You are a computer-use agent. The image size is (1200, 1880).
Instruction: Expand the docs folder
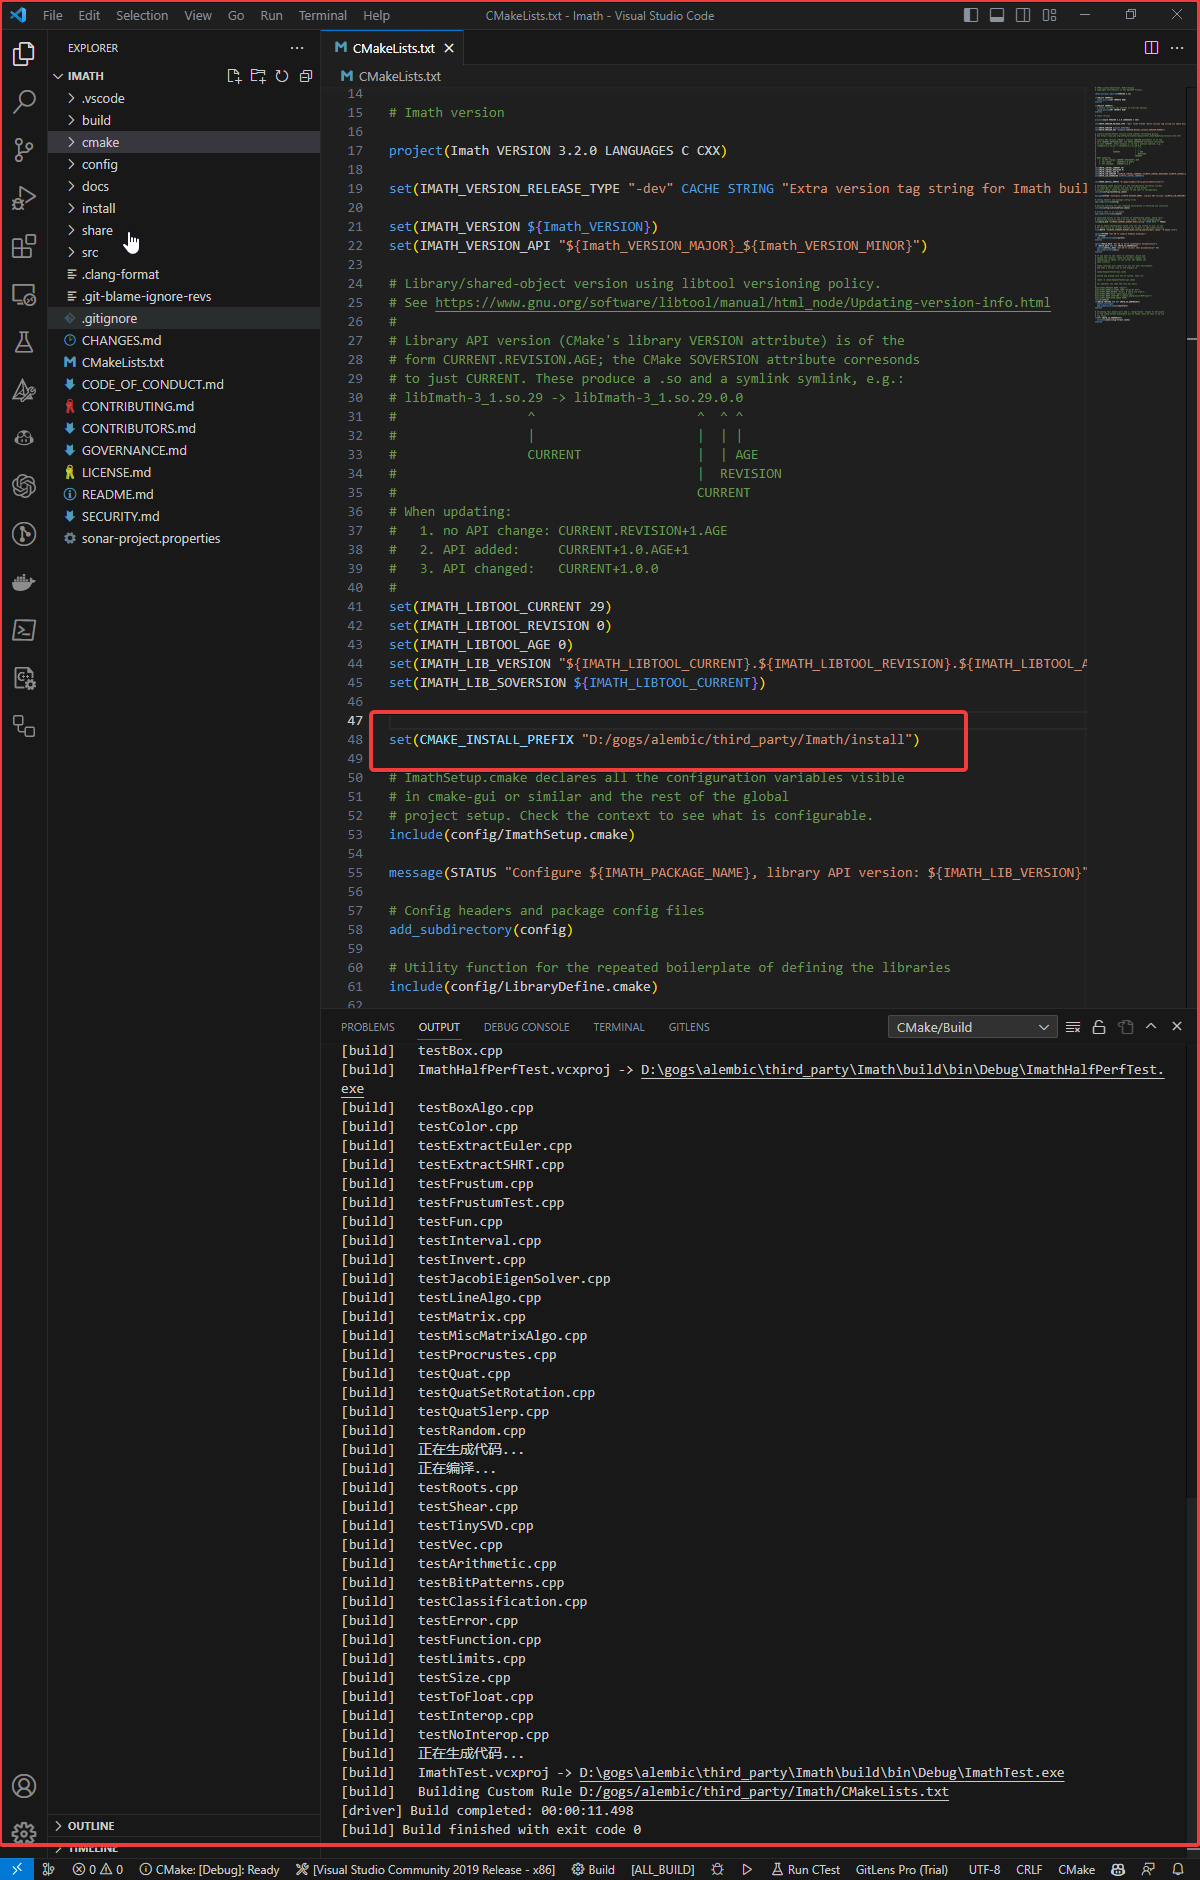tap(186, 186)
